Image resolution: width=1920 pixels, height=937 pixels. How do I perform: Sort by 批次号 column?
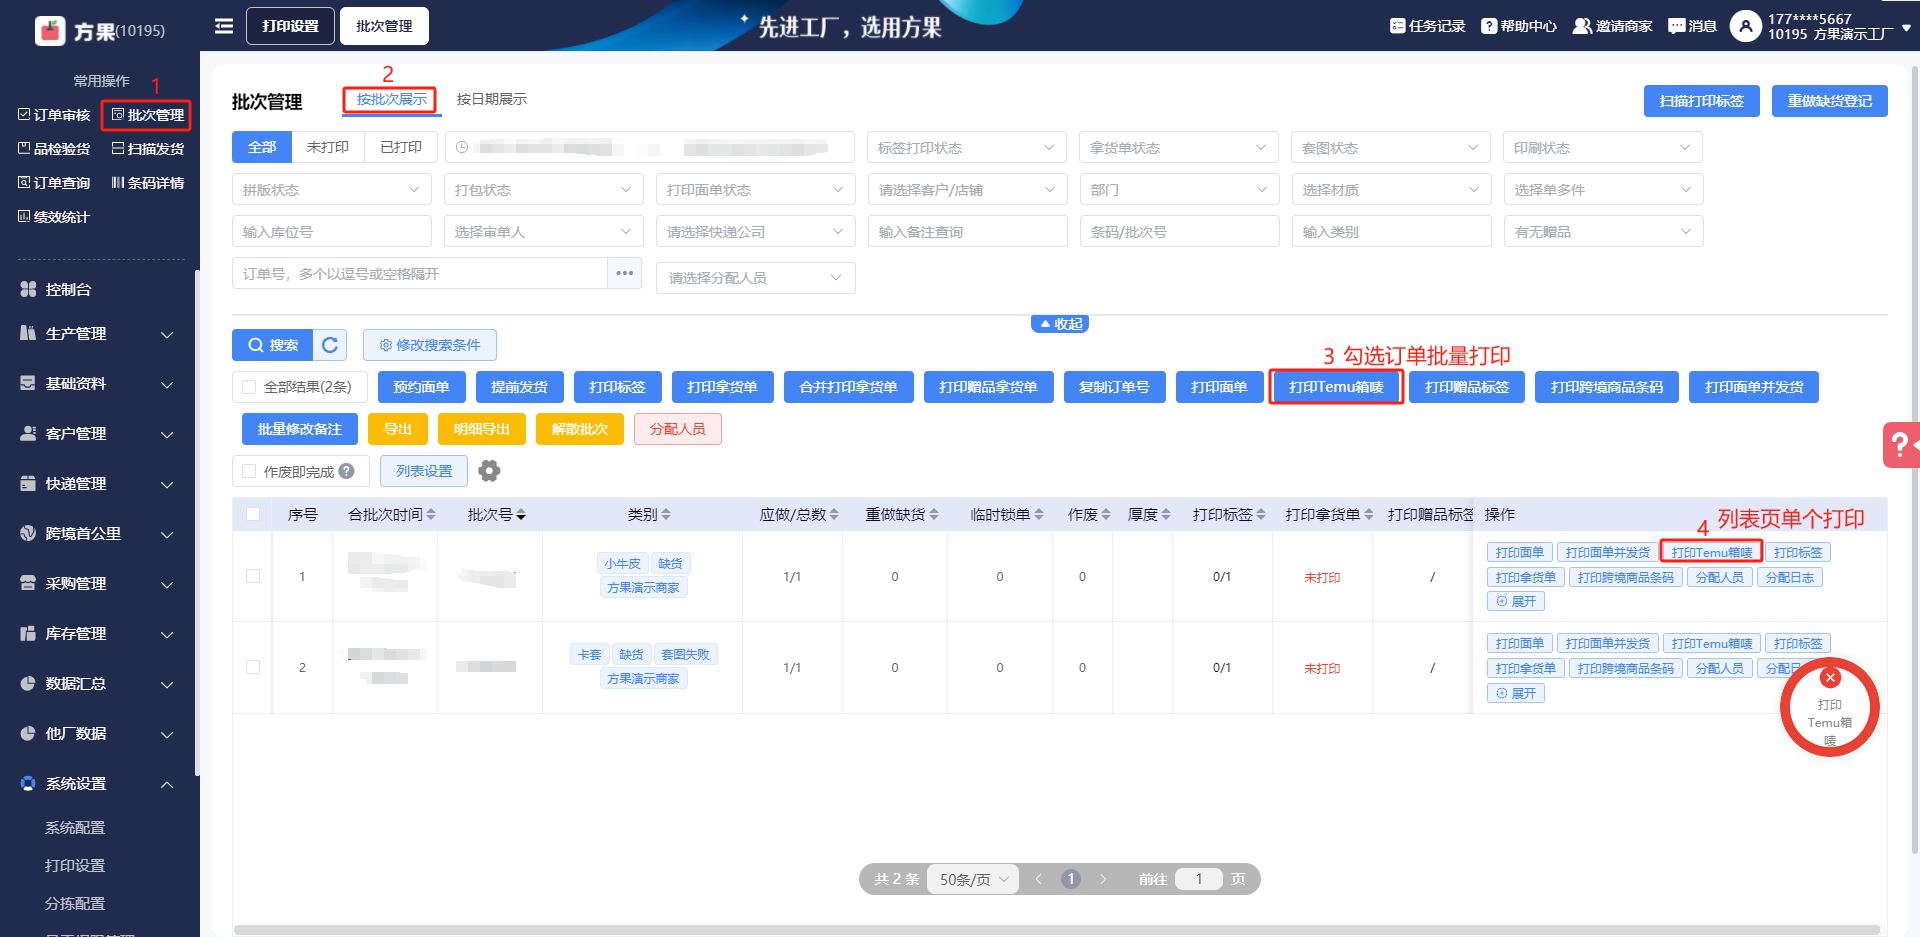click(521, 515)
